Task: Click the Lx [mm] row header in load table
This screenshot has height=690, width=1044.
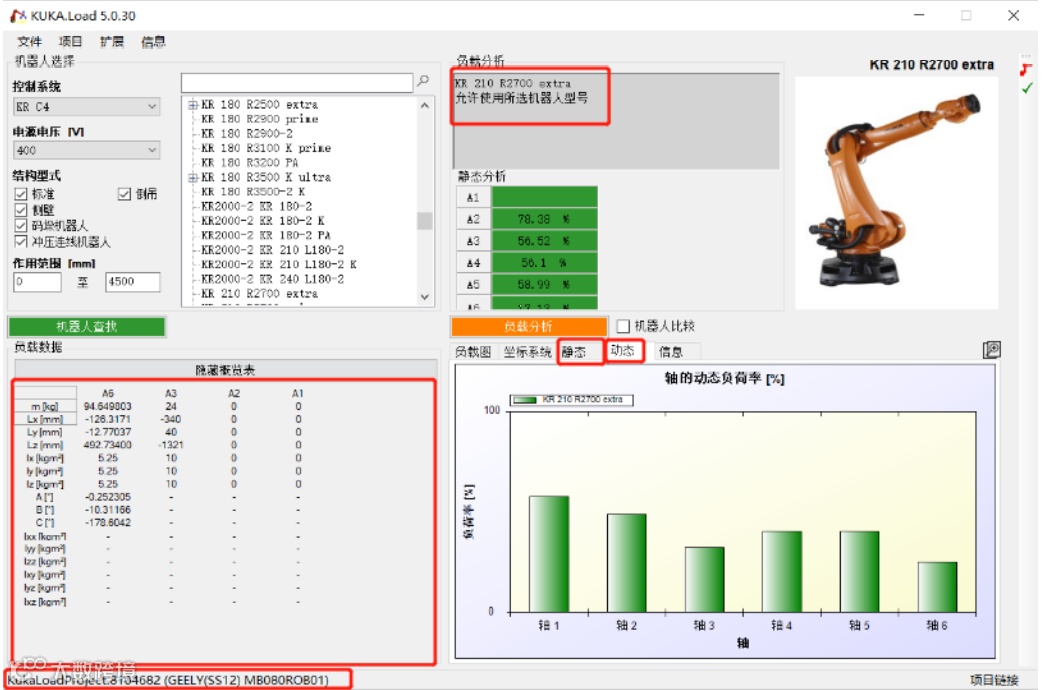Action: (x=45, y=419)
